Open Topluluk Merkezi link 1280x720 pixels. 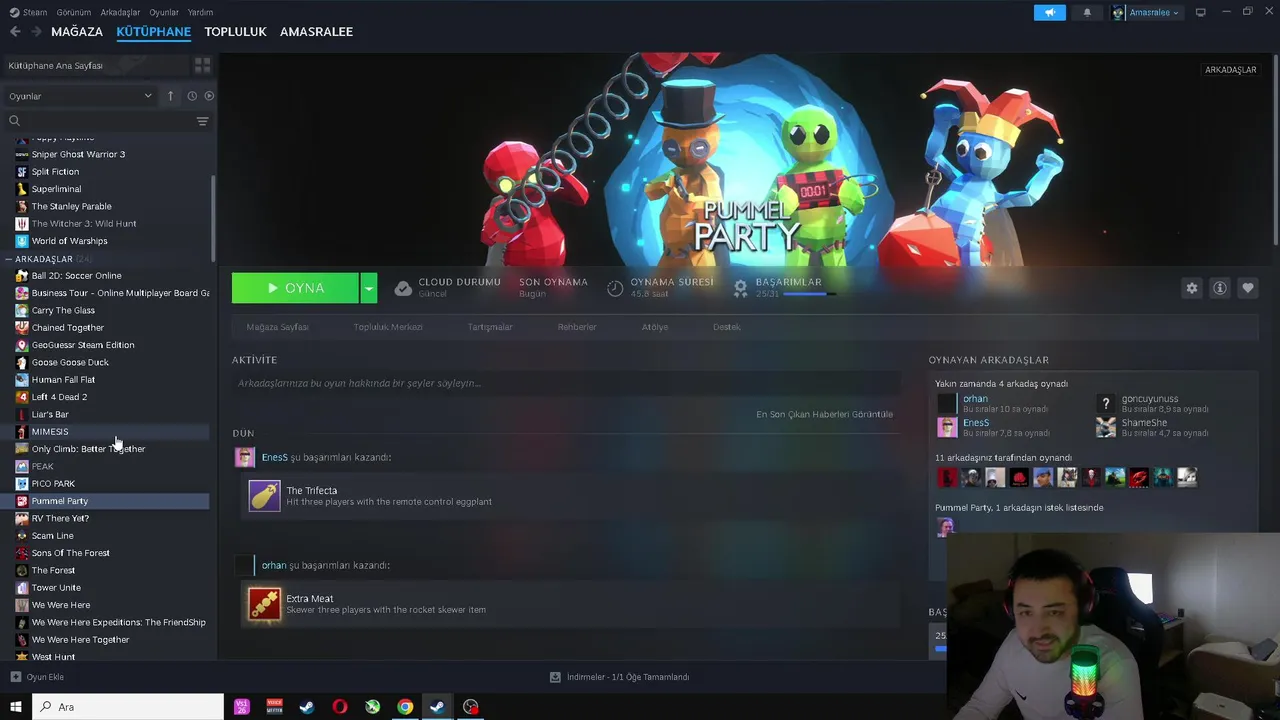click(x=388, y=327)
